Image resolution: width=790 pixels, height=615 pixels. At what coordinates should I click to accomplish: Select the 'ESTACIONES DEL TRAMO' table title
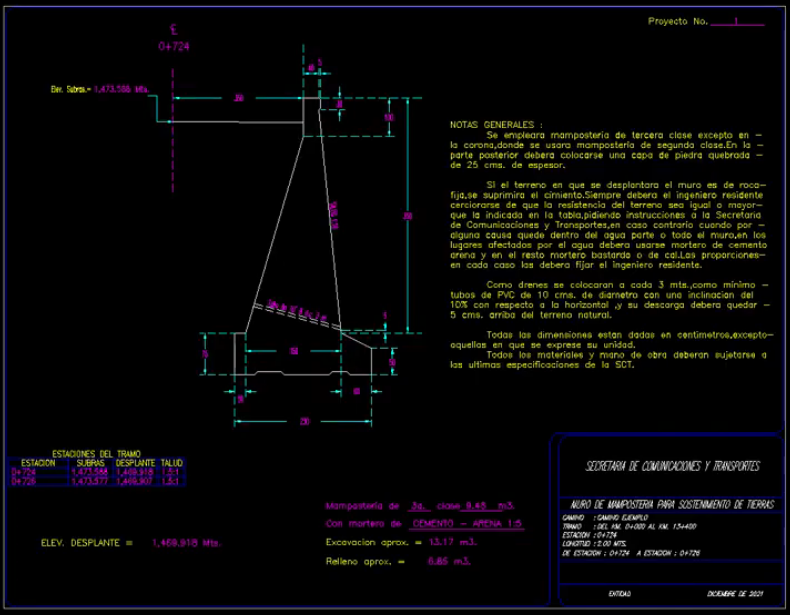click(96, 454)
